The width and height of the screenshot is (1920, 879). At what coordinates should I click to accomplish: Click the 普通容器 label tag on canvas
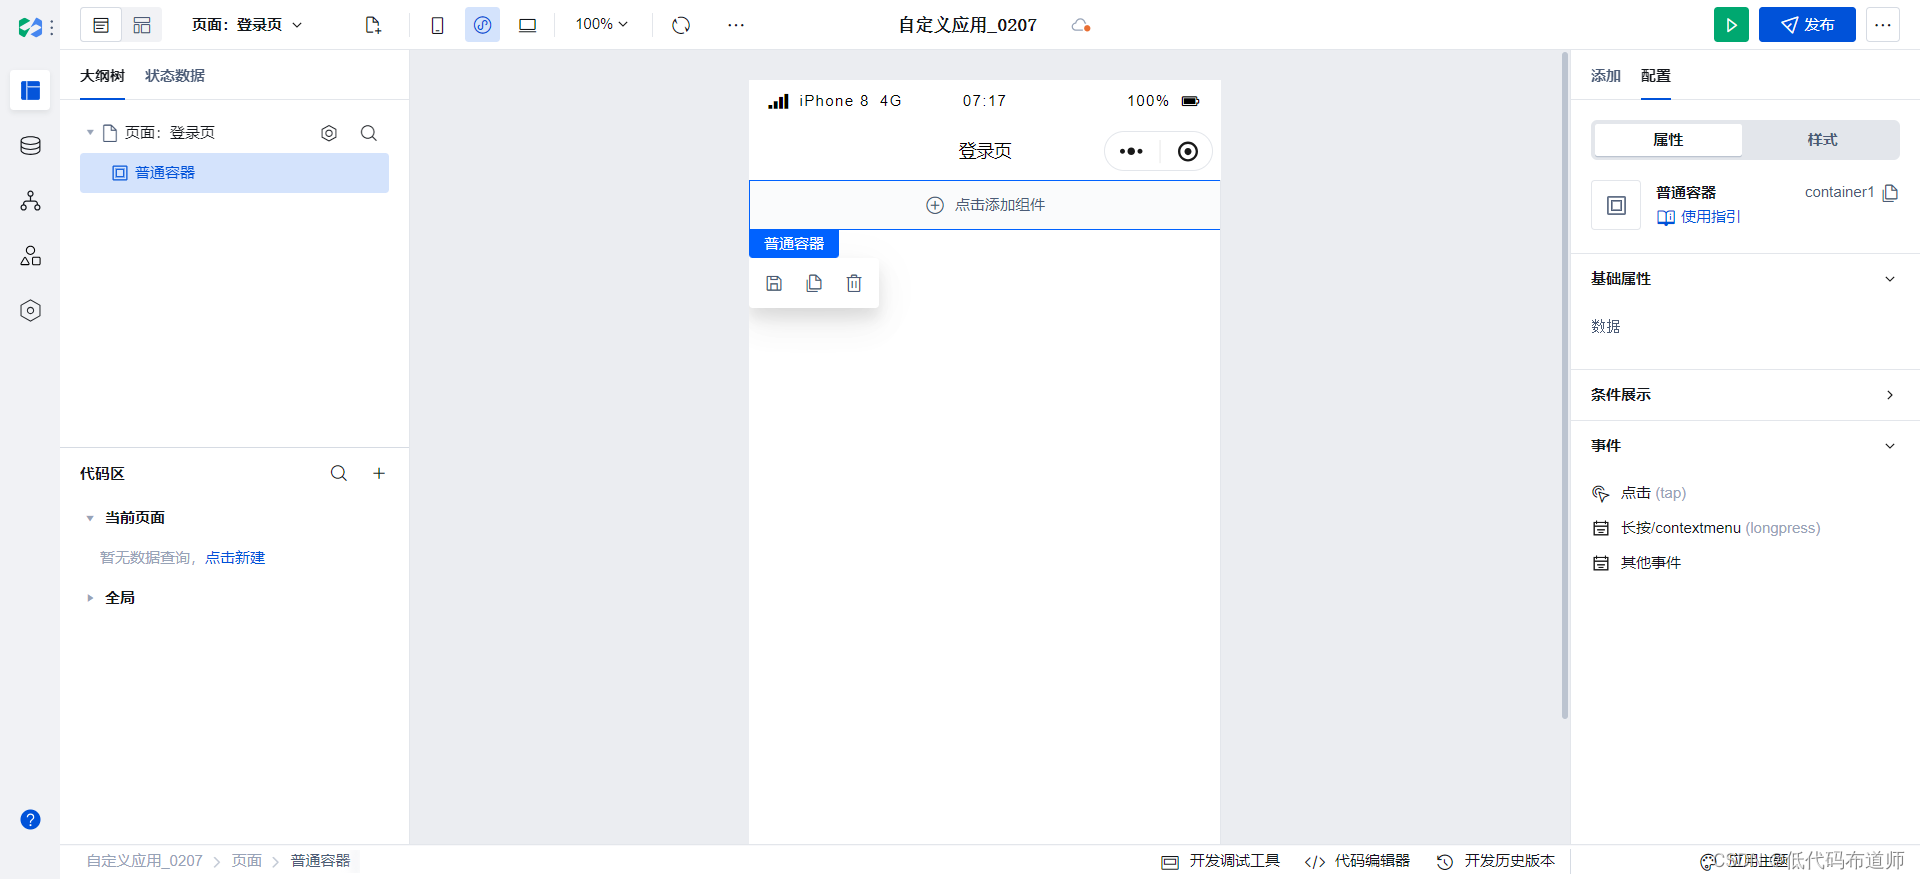click(x=794, y=244)
